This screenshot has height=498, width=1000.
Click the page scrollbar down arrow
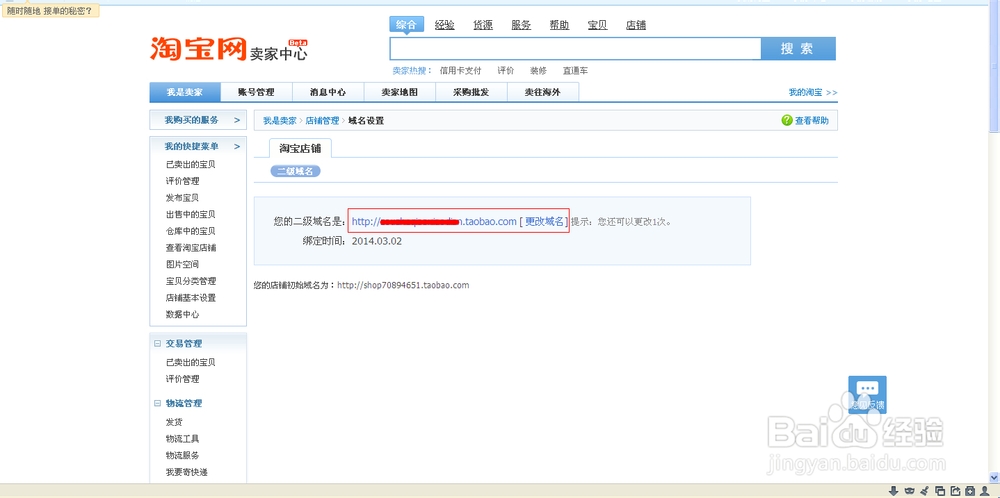coord(994,477)
